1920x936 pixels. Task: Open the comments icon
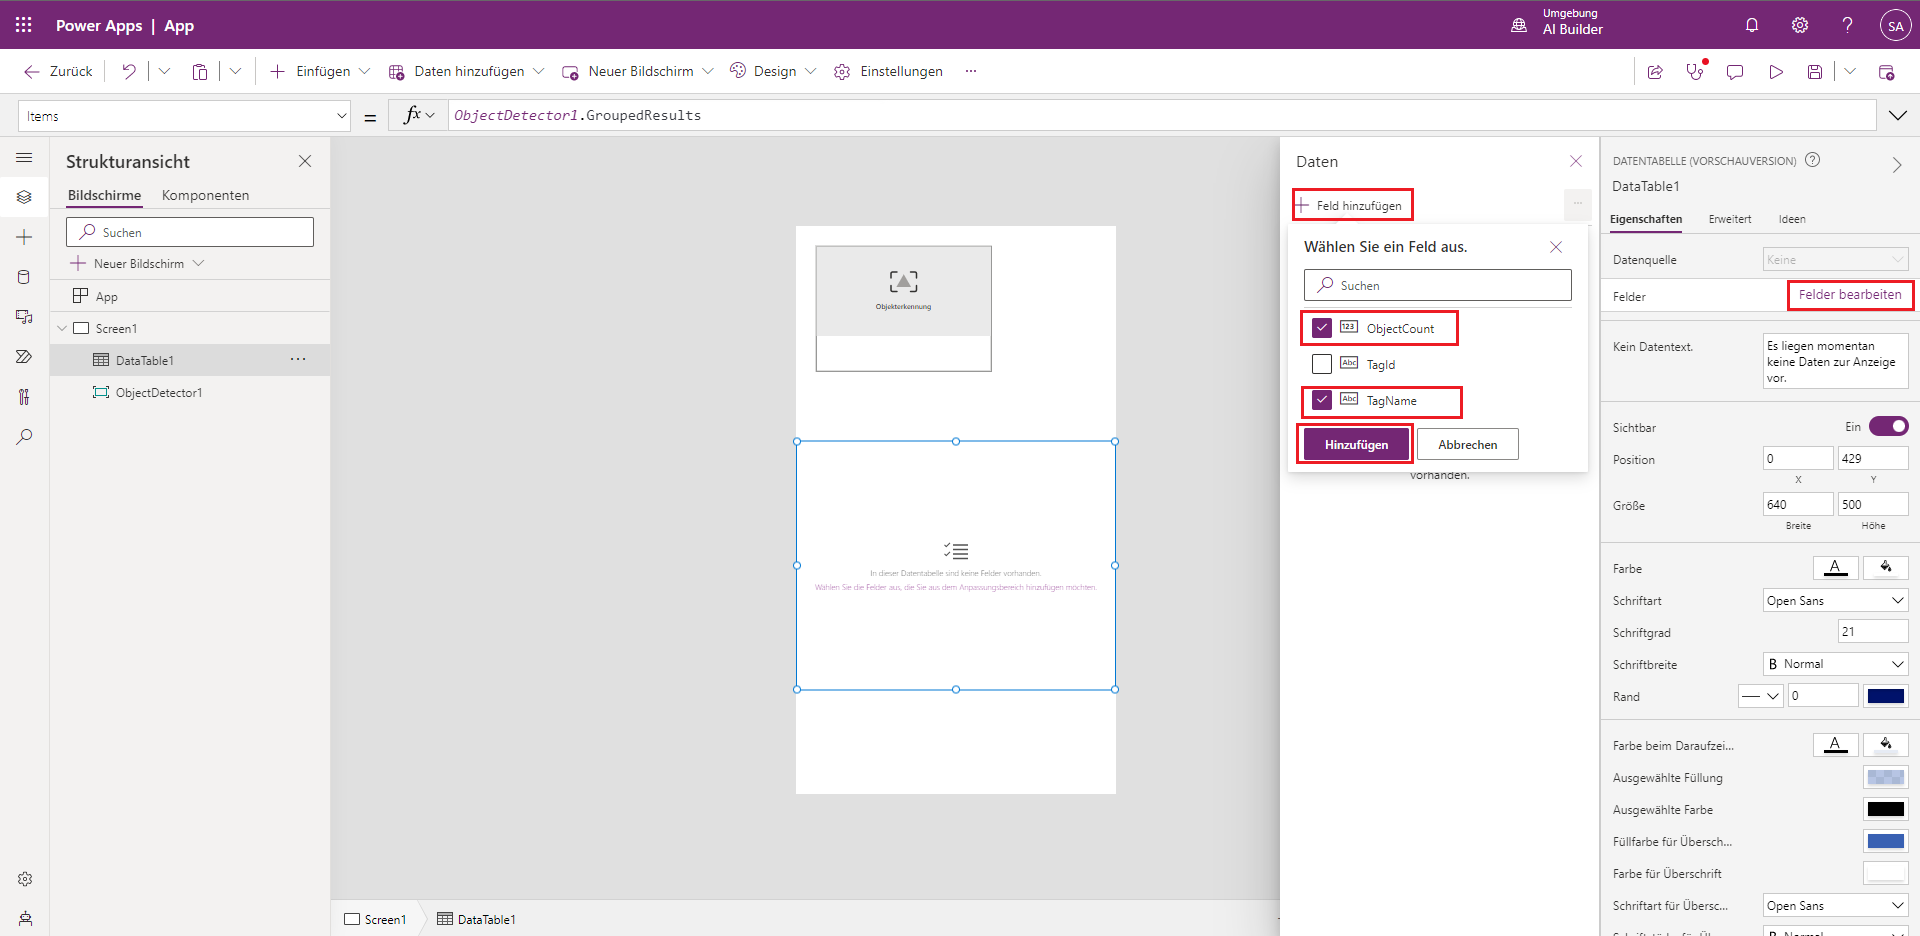(1735, 72)
